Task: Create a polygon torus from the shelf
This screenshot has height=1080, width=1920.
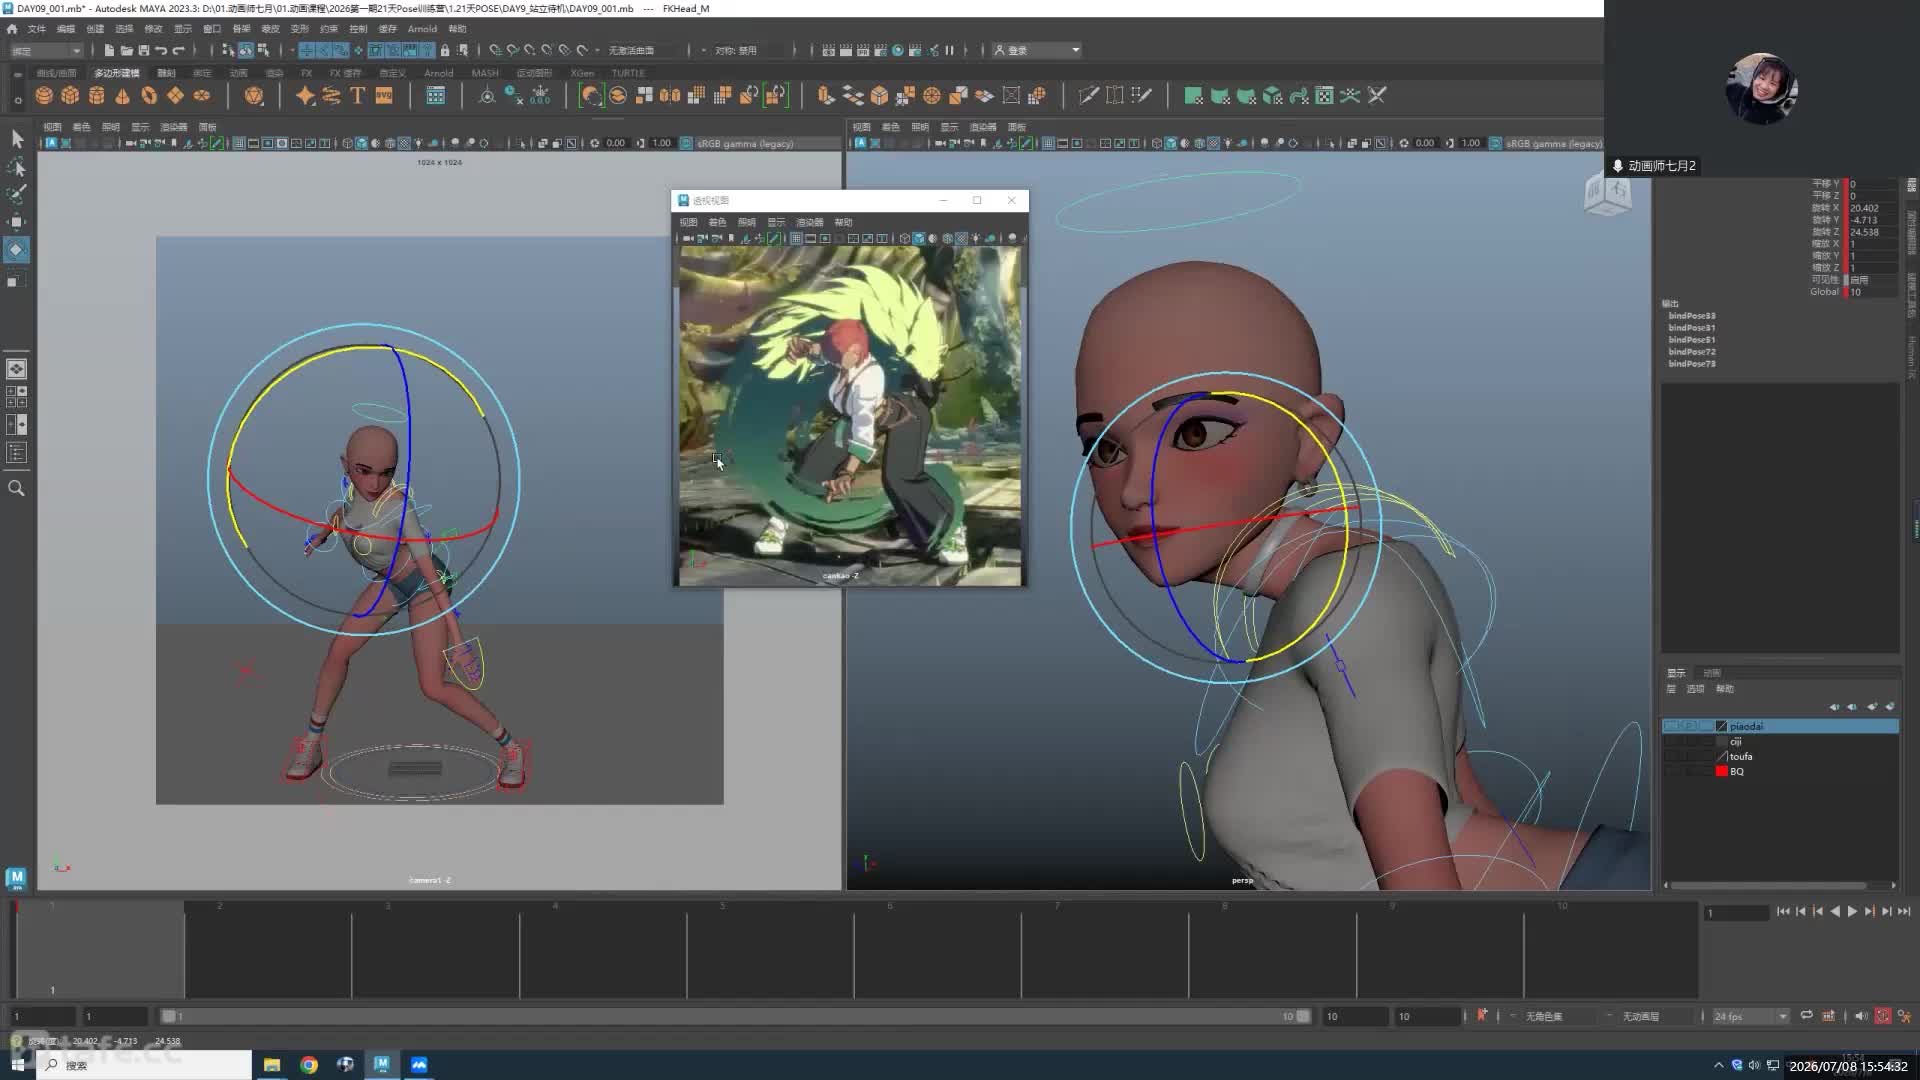Action: 149,95
